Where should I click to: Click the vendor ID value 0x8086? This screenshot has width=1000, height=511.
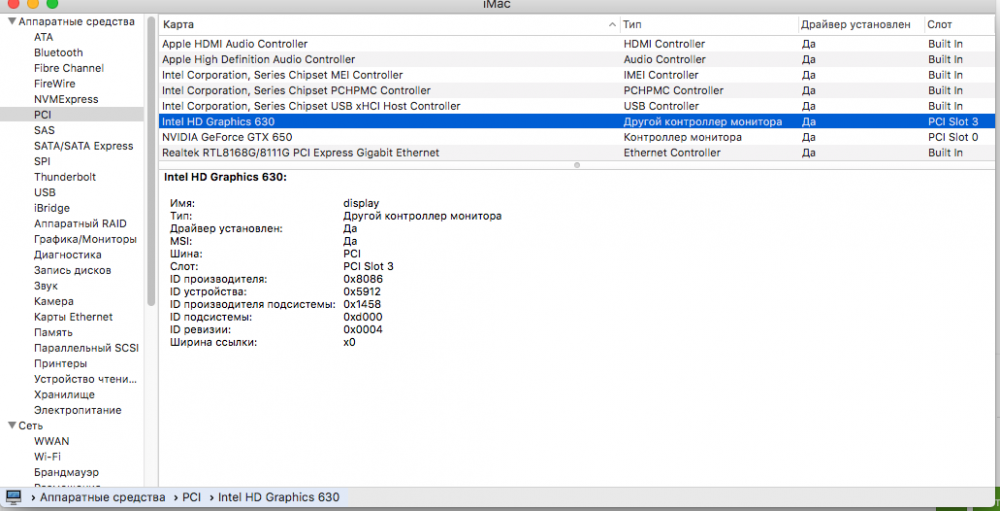tap(363, 279)
